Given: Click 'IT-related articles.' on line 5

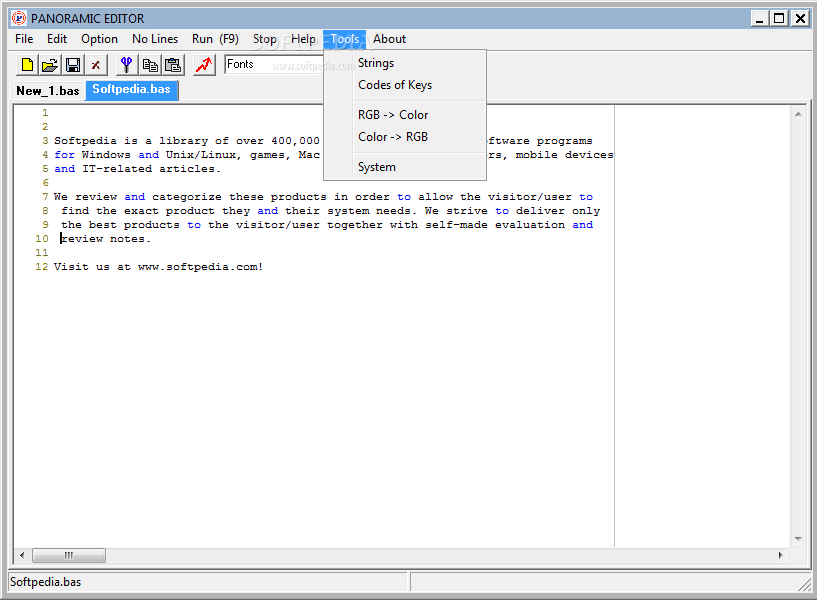Looking at the screenshot, I should pos(152,169).
